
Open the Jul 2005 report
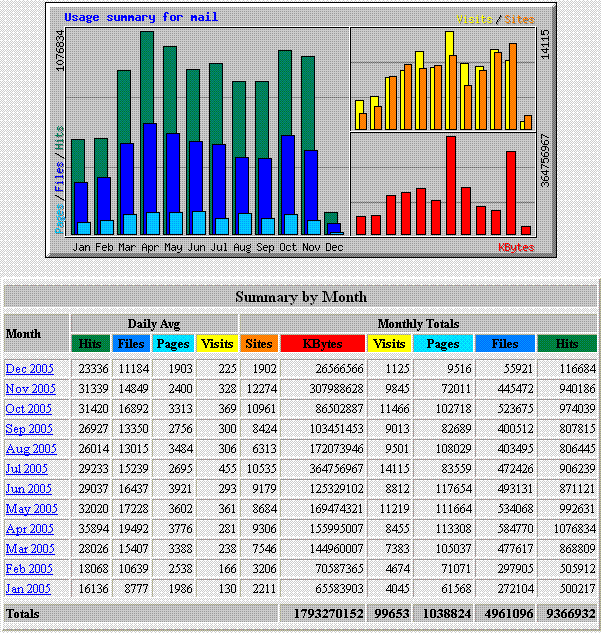[27, 469]
